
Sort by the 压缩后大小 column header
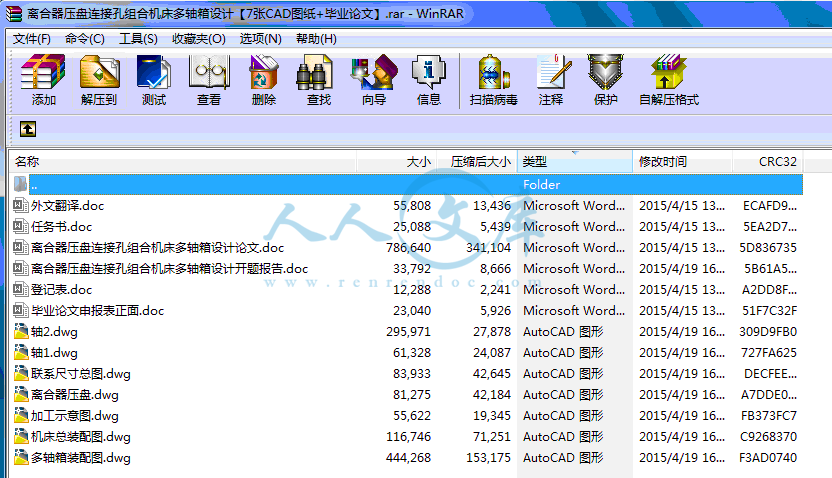click(x=476, y=161)
